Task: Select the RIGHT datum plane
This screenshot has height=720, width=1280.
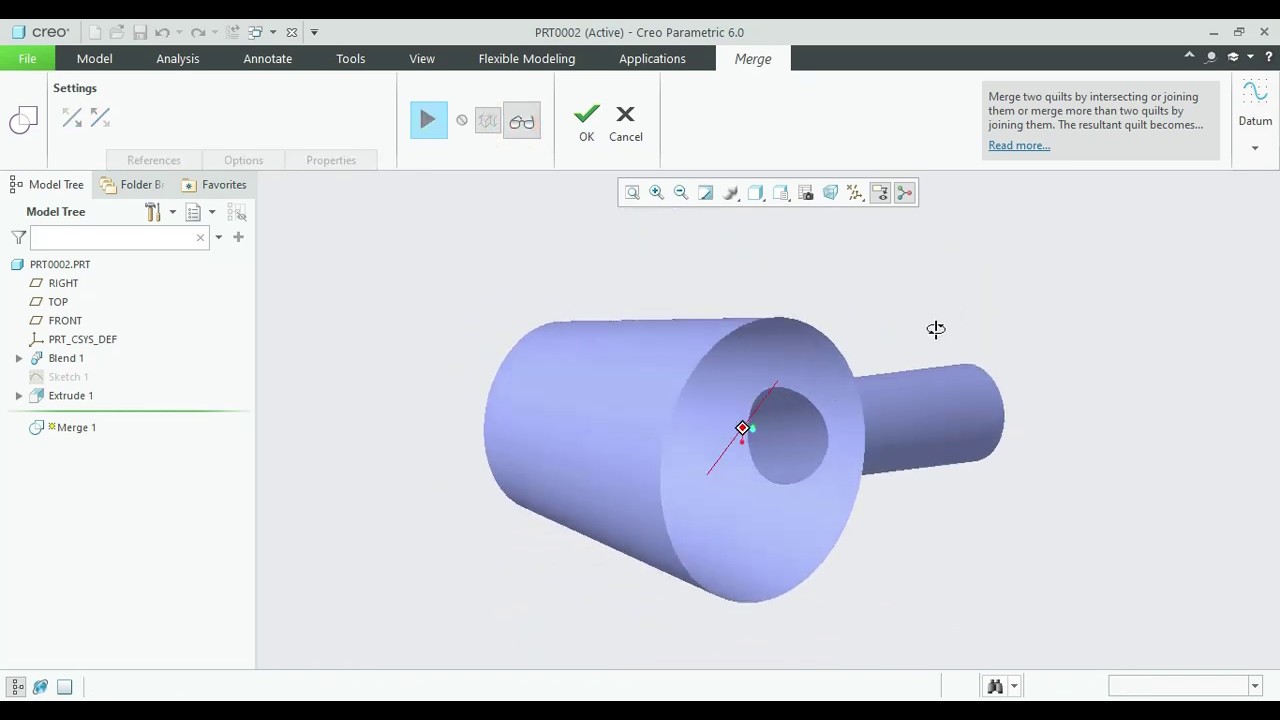Action: (x=63, y=283)
